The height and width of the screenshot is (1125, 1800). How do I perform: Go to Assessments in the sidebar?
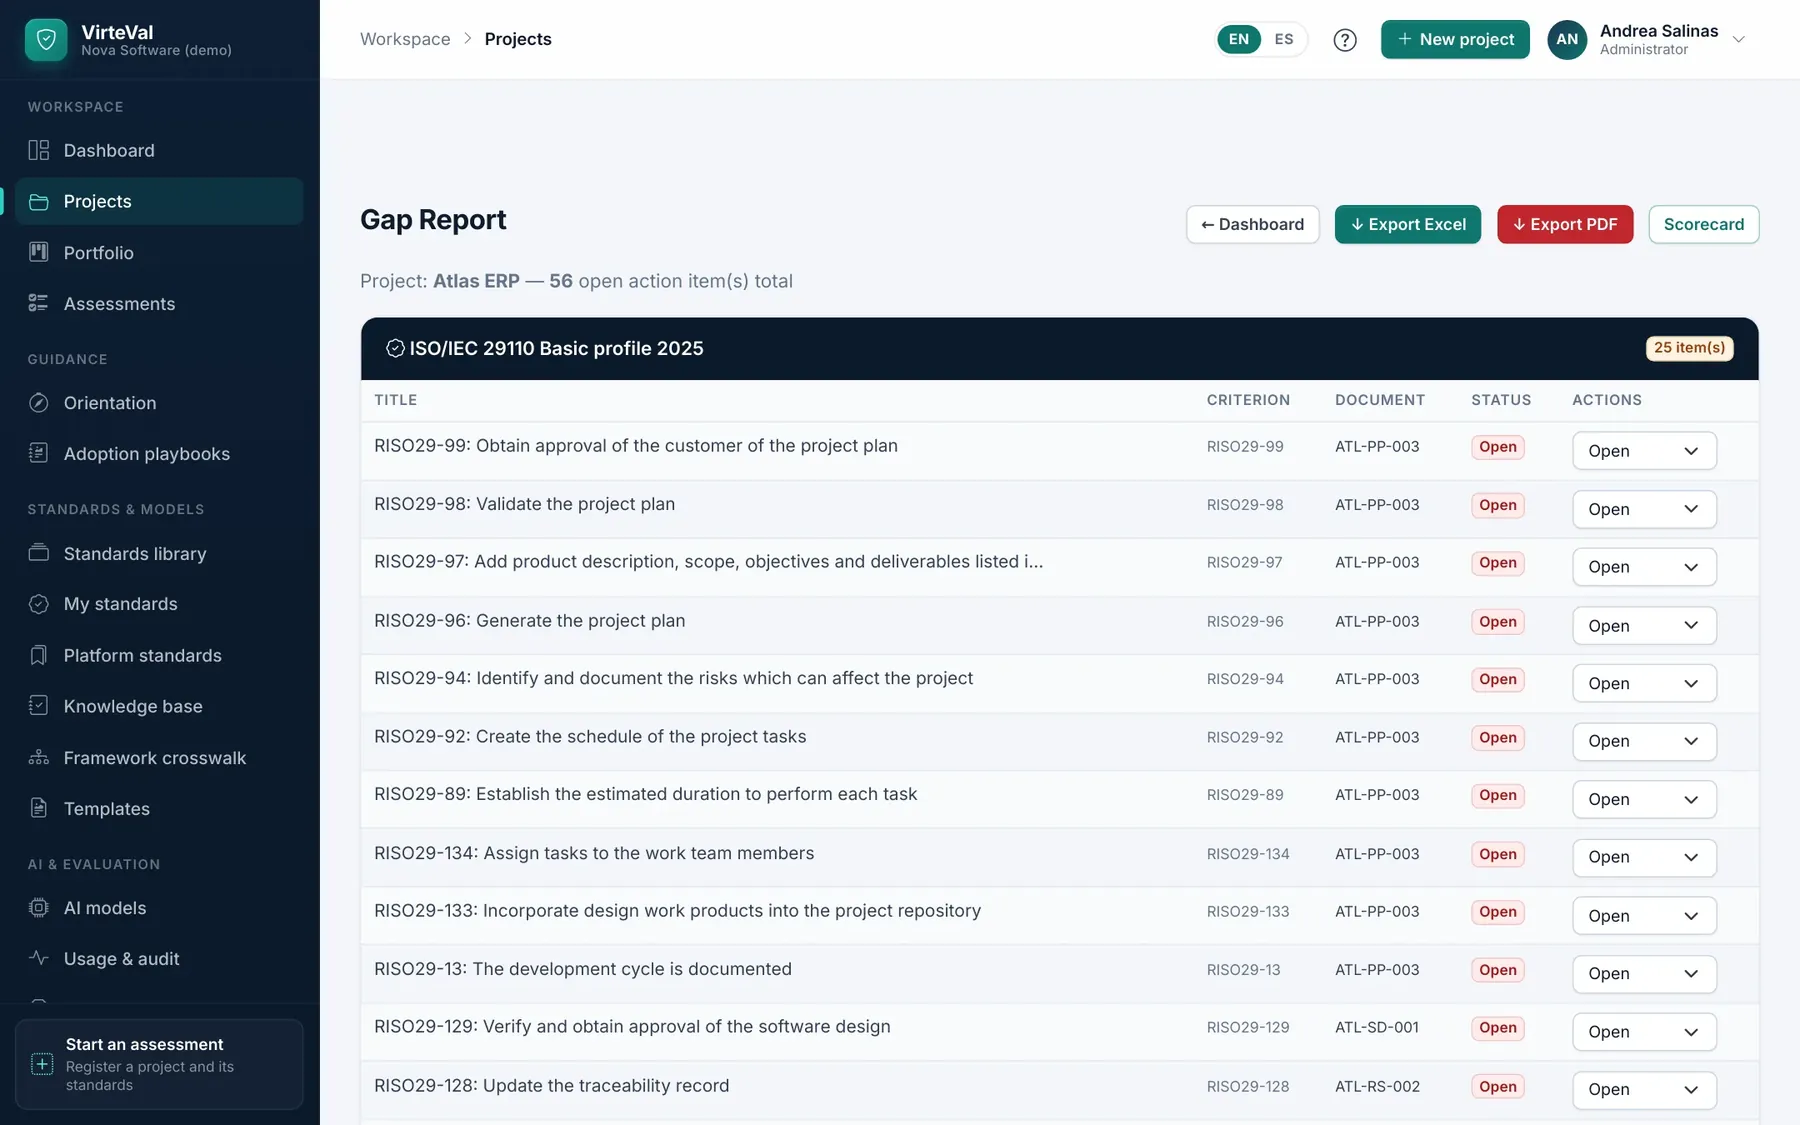coord(159,304)
